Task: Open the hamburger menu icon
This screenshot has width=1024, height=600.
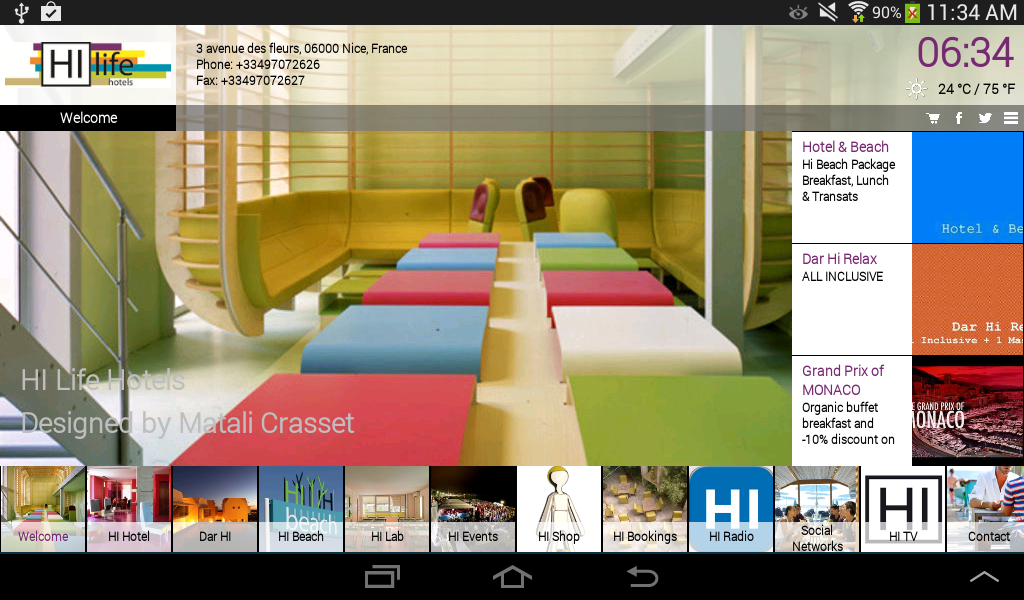Action: point(1011,118)
